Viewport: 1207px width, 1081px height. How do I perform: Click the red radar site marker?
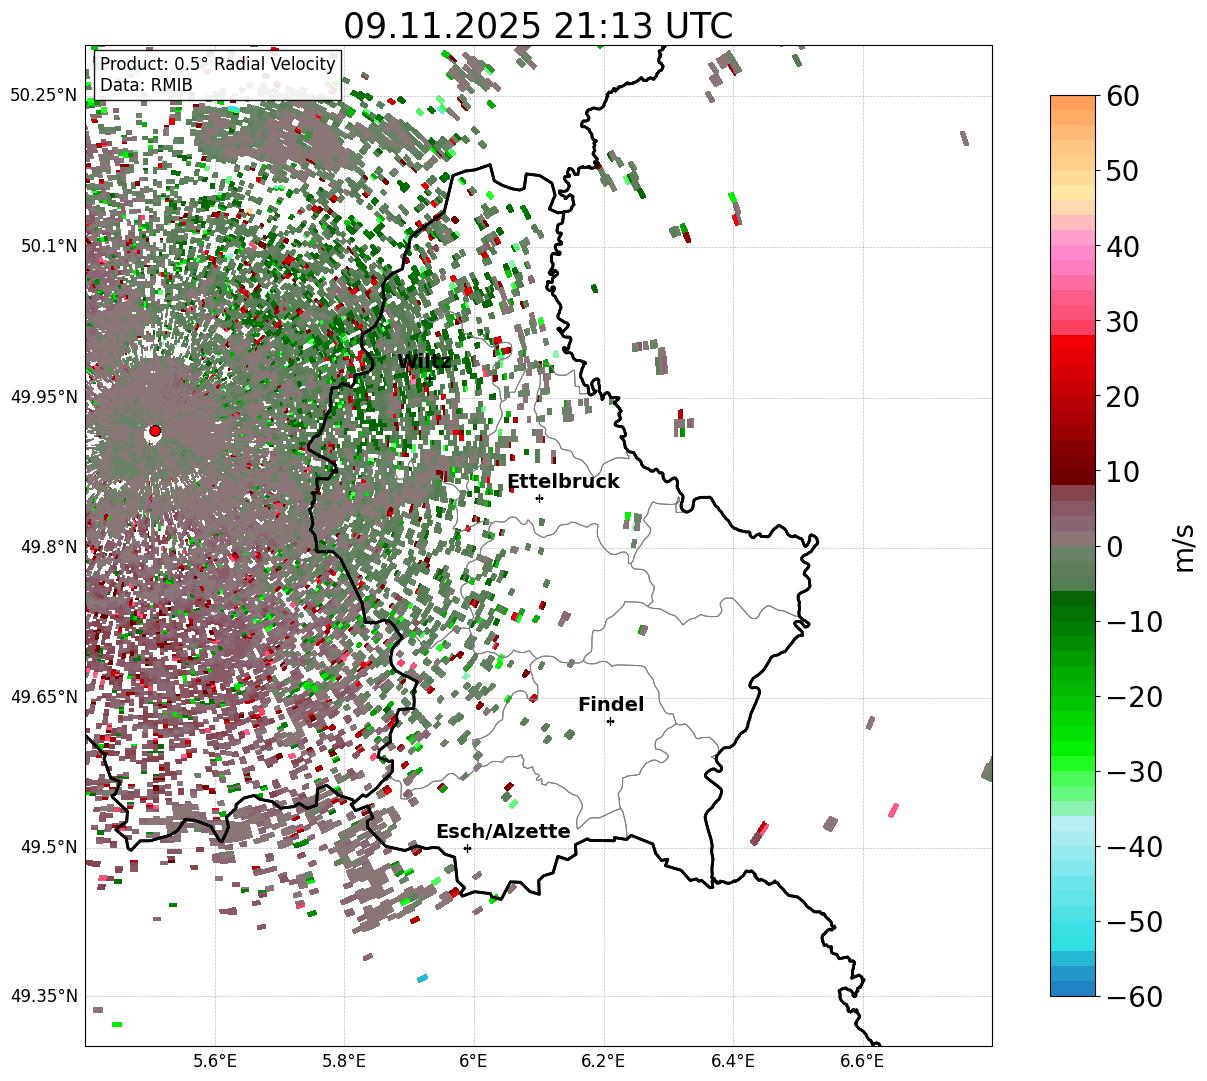[x=154, y=431]
